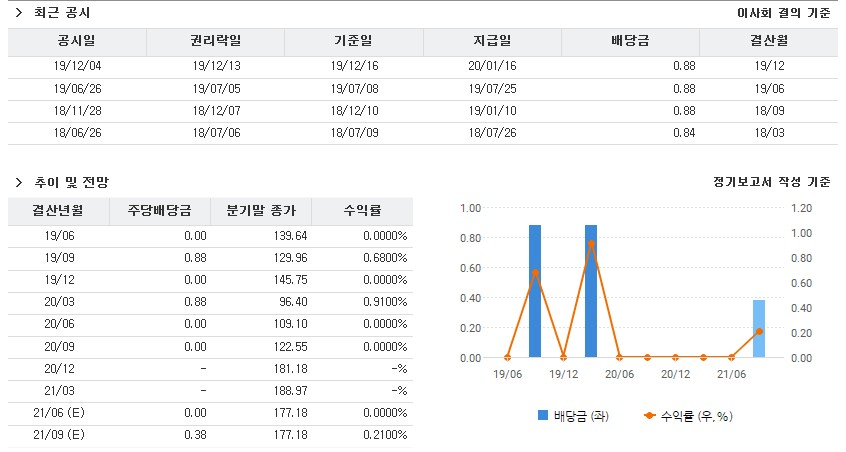846x452 pixels.
Task: Click the 정기보고서 작성 기준 note
Action: tap(772, 182)
